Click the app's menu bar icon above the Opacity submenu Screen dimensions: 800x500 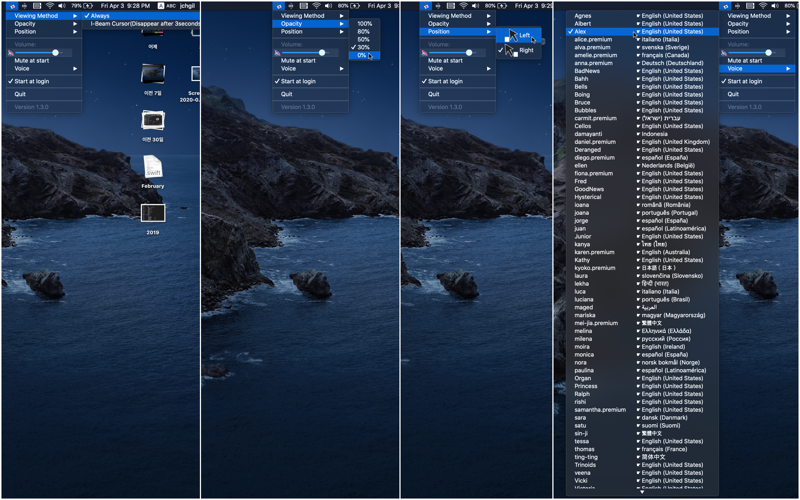pyautogui.click(x=279, y=6)
